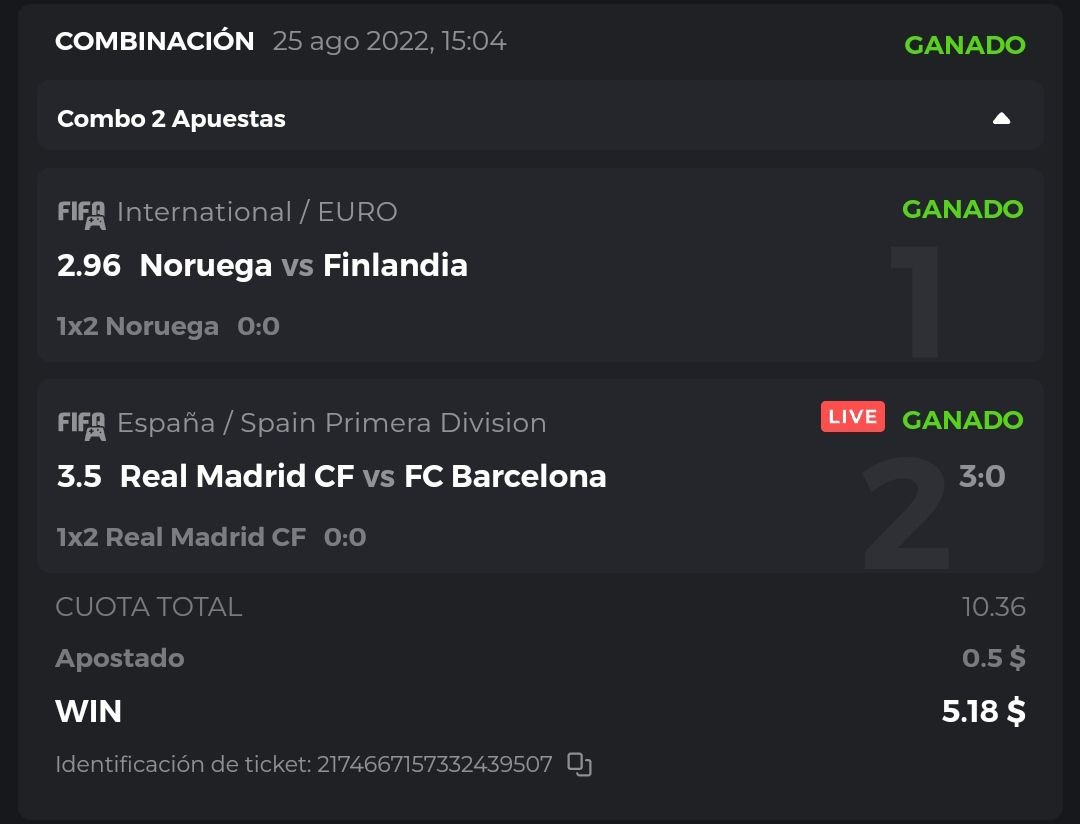Click the COMBINACIÓN title
1080x824 pixels.
[155, 42]
